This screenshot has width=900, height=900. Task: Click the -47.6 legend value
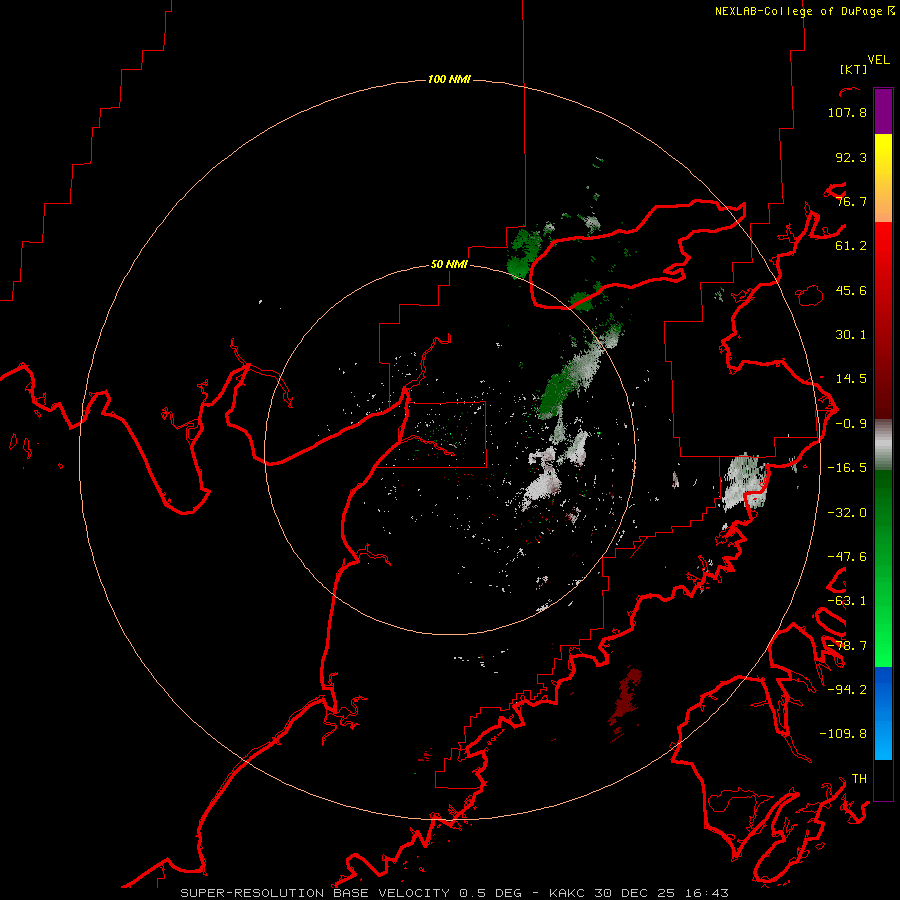pos(847,557)
